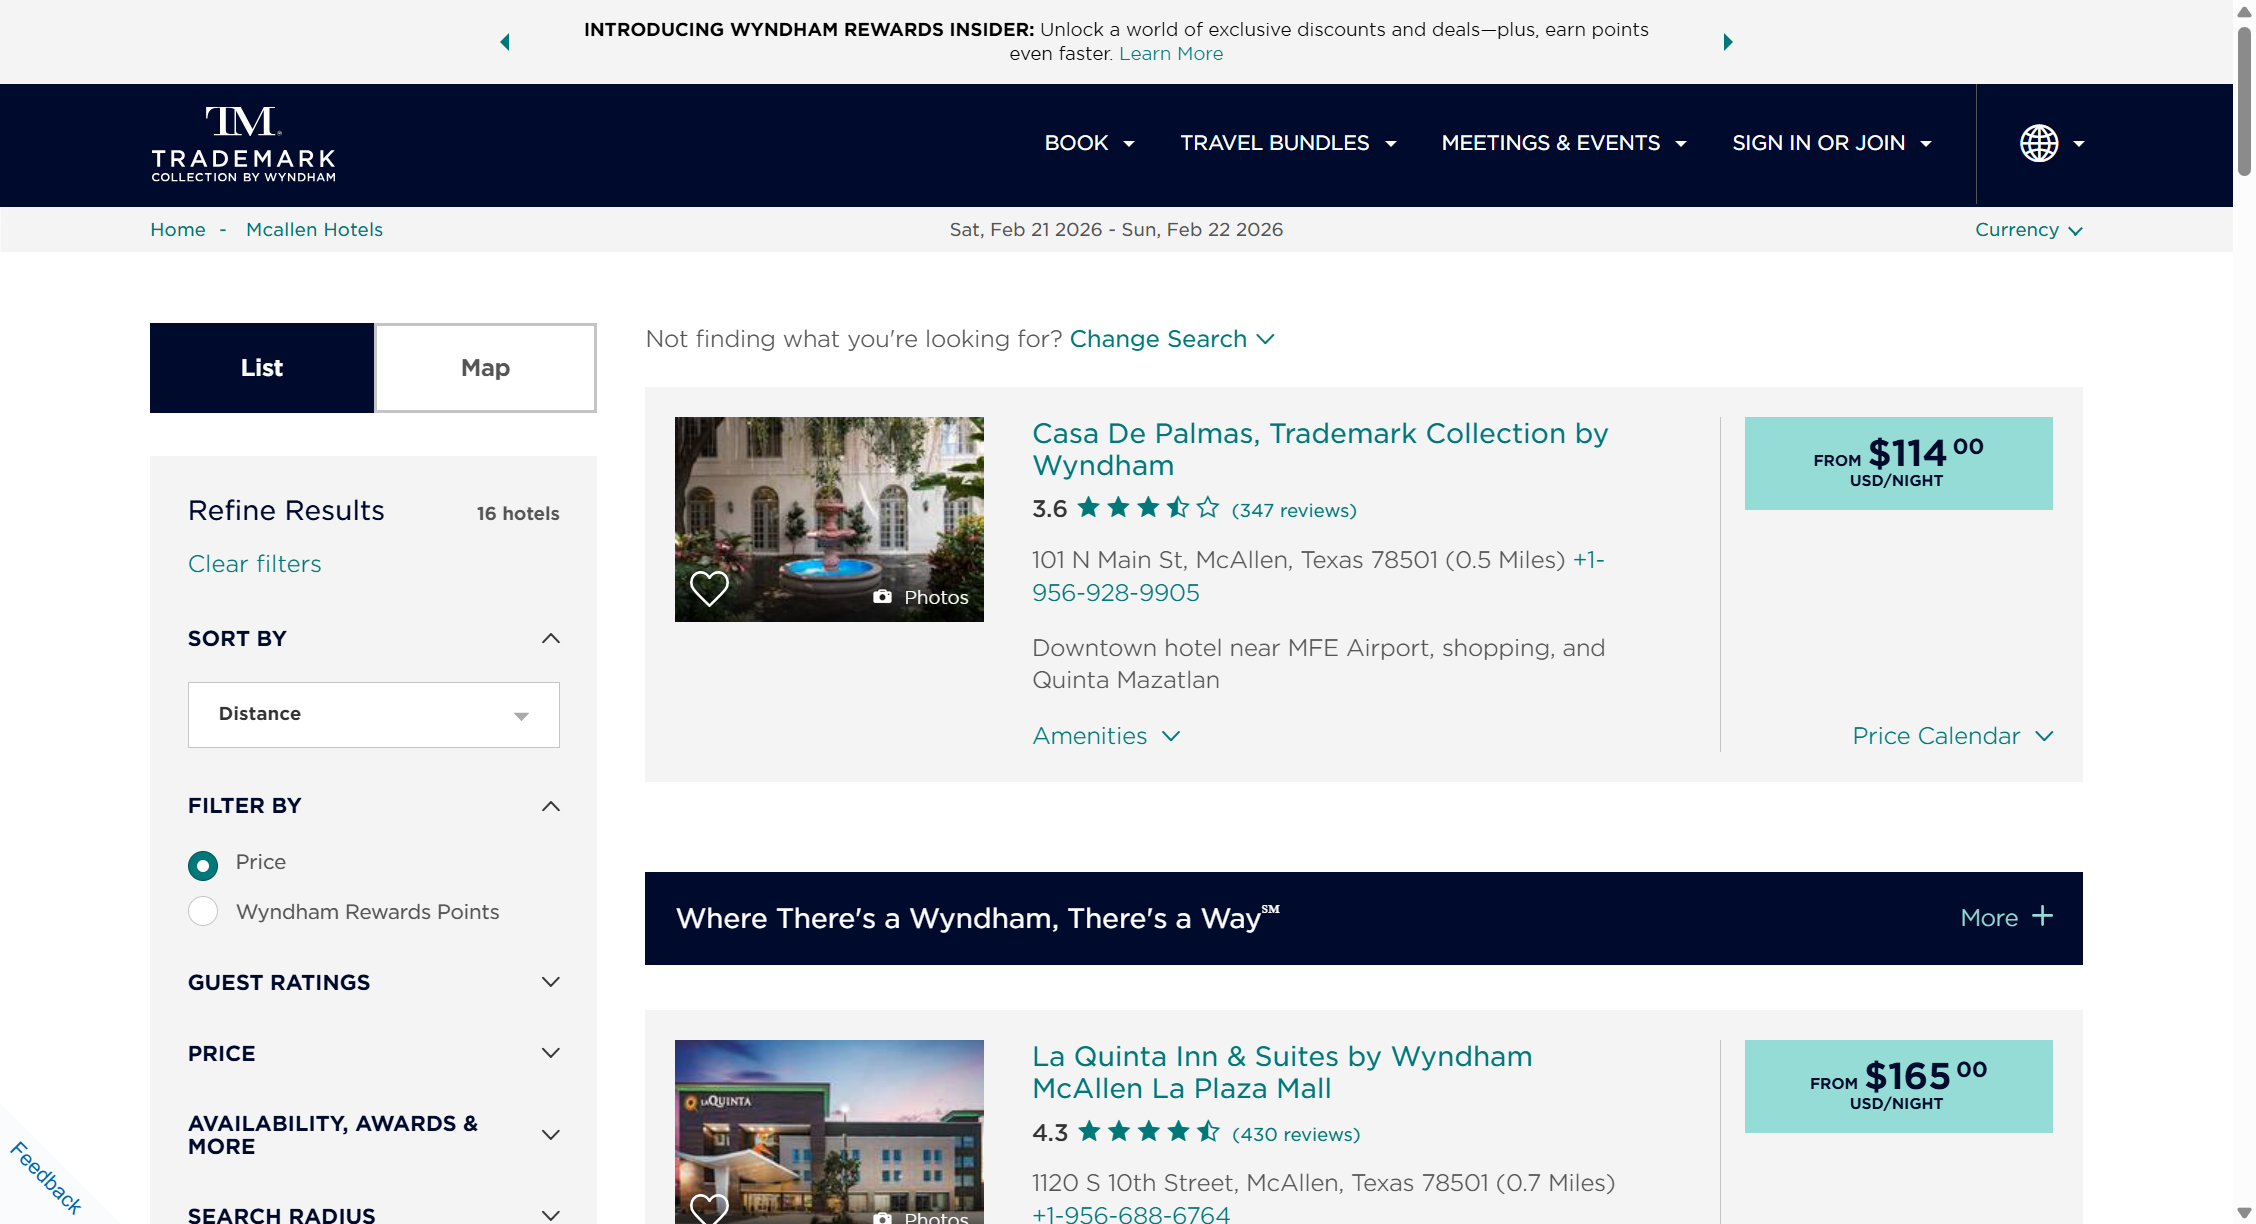Favorite La Quinta Inn with heart icon
This screenshot has height=1224, width=2256.
coord(709,1210)
